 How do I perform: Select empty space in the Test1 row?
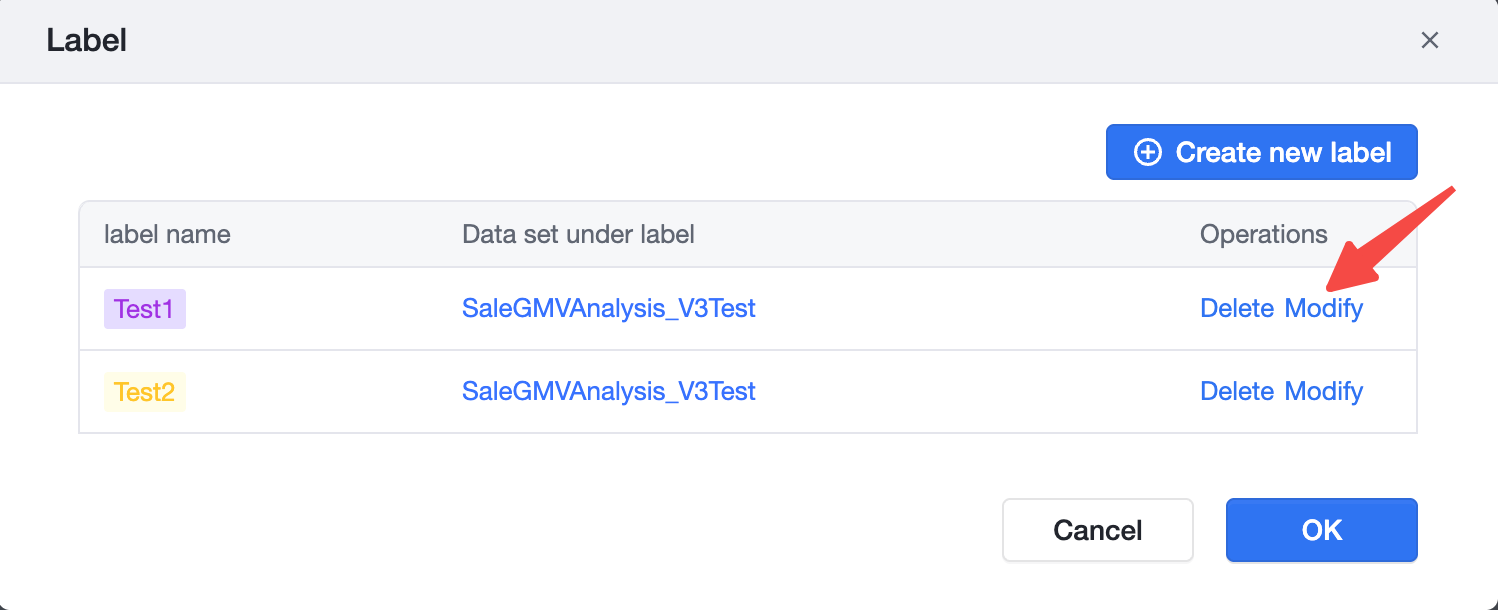tap(970, 309)
